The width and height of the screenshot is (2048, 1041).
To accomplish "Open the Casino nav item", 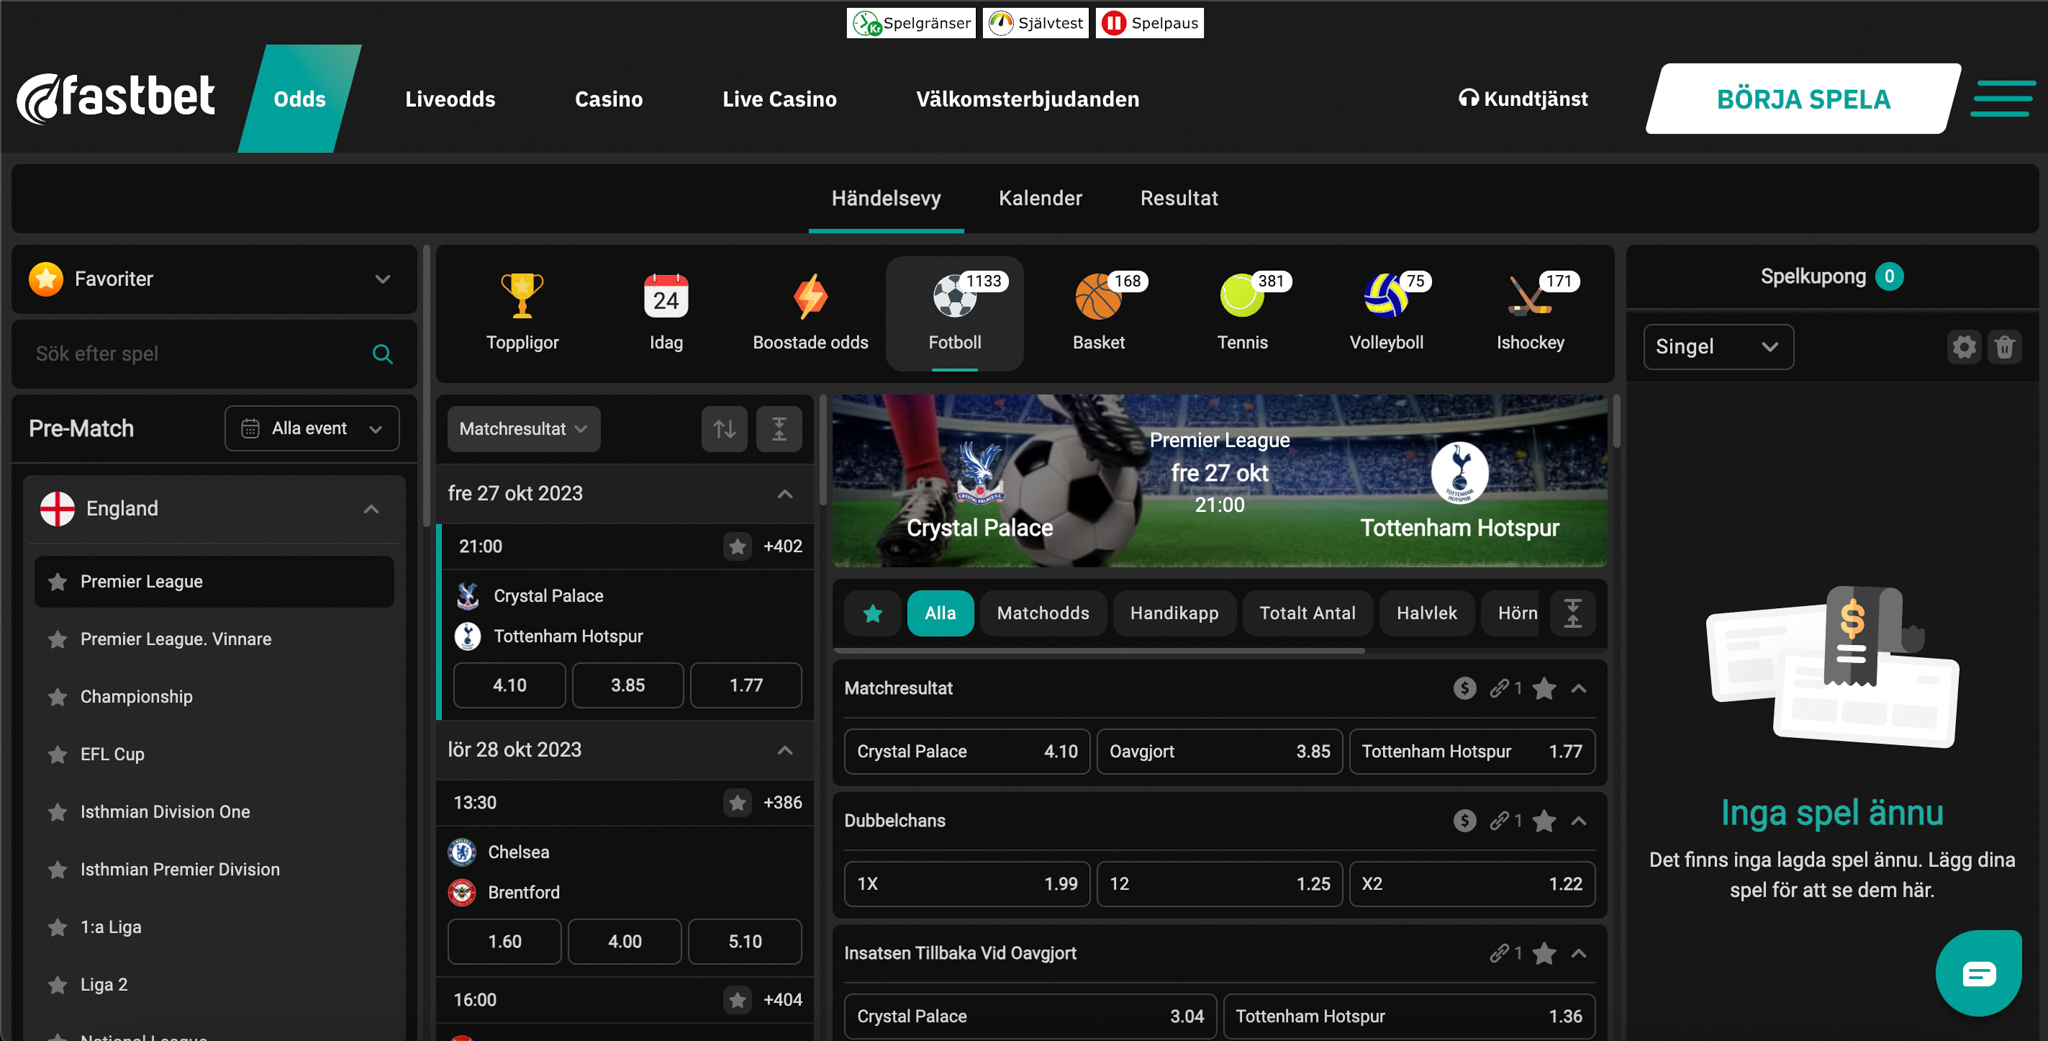I will tap(609, 99).
